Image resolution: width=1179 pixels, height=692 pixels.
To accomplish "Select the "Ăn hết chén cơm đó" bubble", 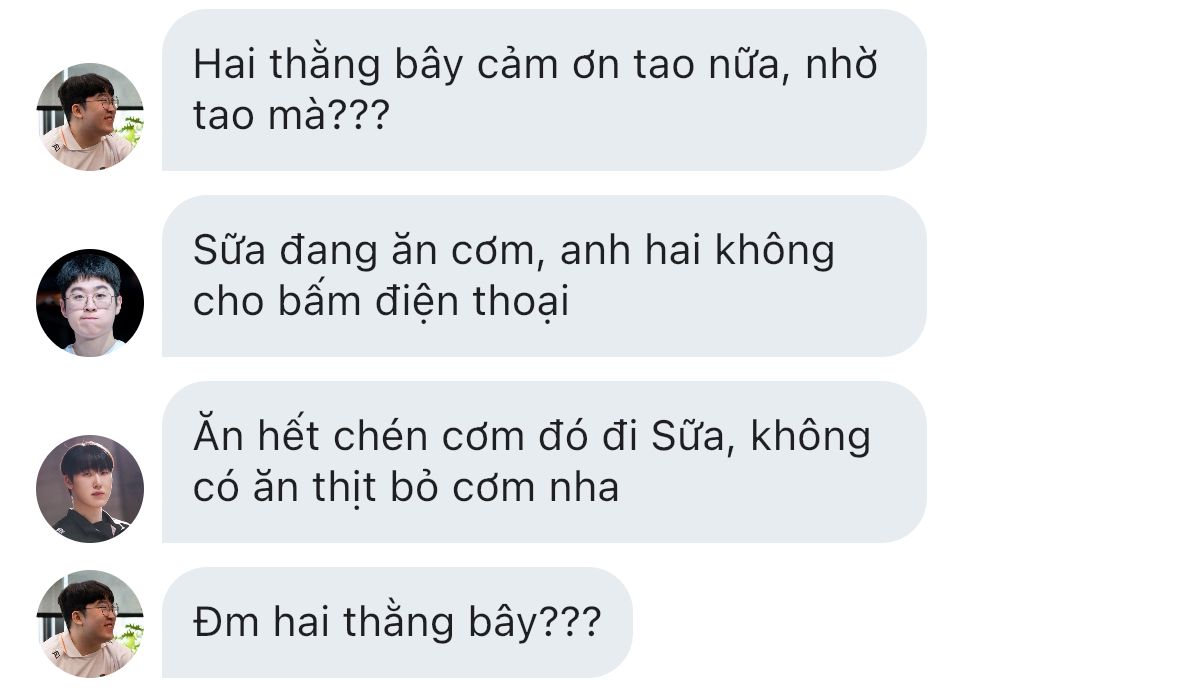I will click(x=544, y=462).
